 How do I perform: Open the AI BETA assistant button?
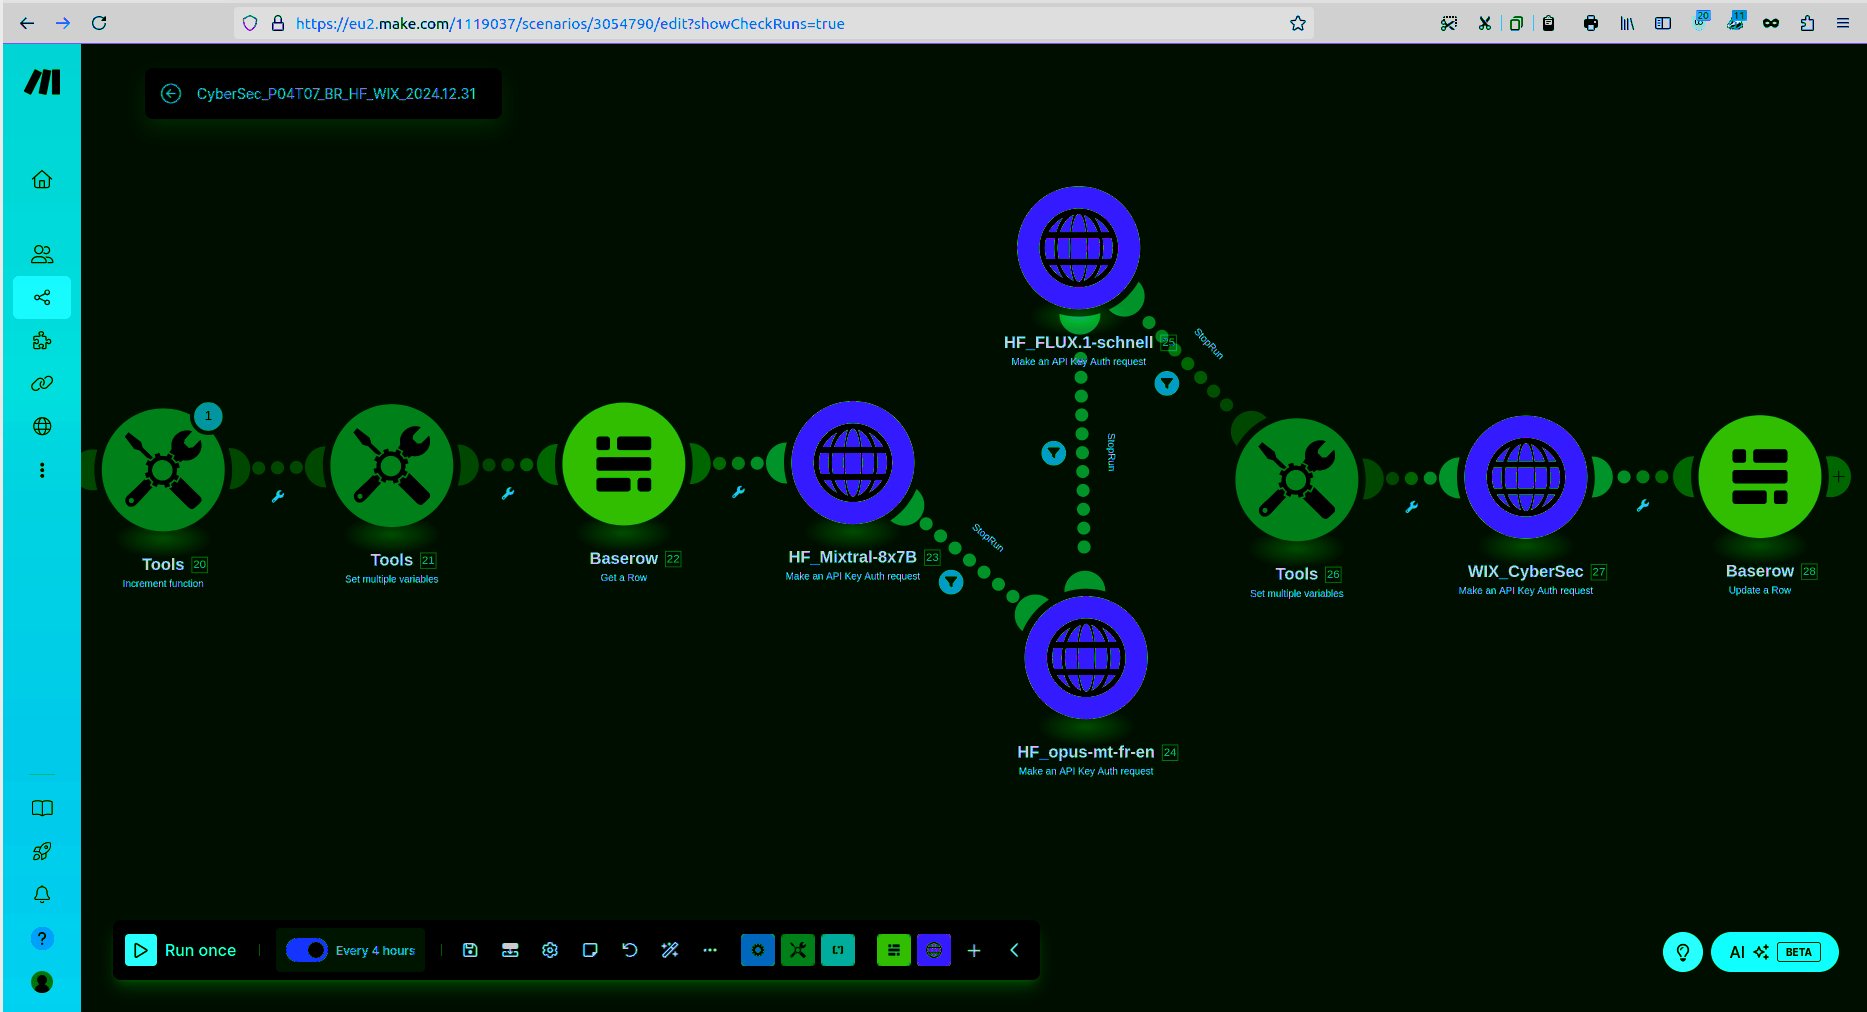click(1775, 952)
